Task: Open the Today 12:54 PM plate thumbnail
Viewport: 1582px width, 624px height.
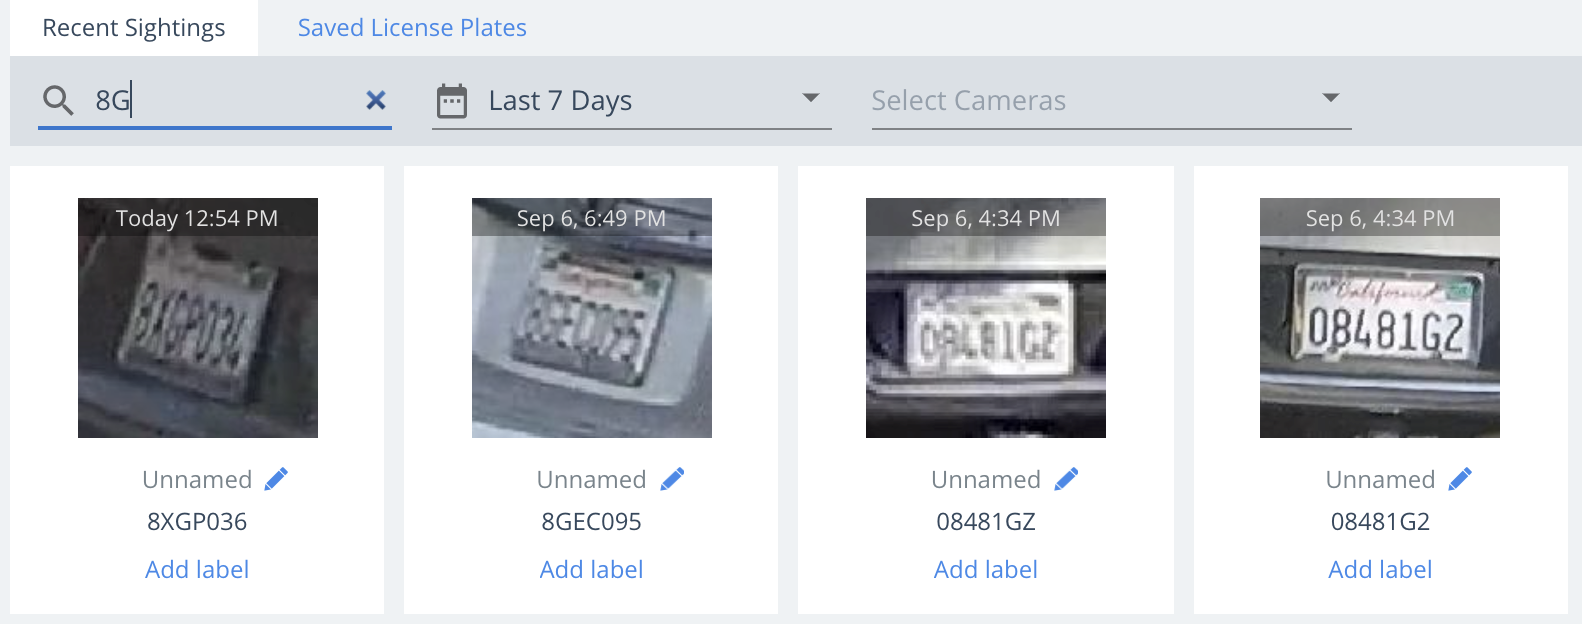Action: 198,318
